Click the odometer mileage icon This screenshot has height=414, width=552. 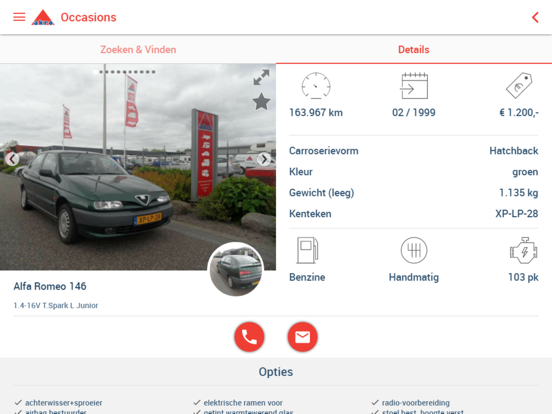click(316, 86)
